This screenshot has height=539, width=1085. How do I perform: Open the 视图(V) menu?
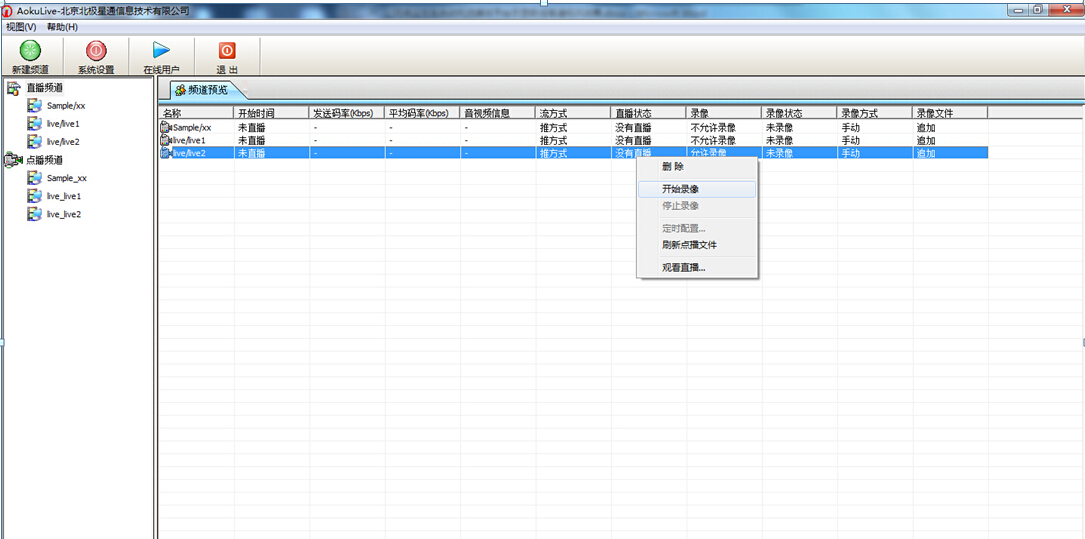(x=21, y=27)
